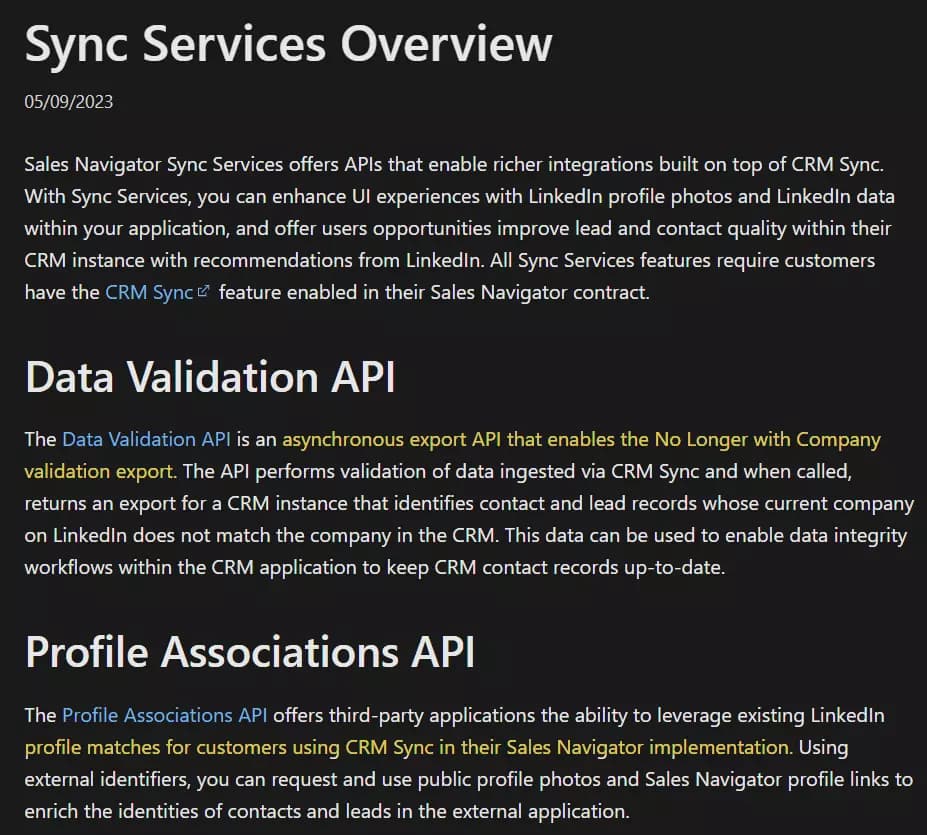This screenshot has width=927, height=835.
Task: Select the 05/09/2023 date text
Action: [x=68, y=101]
